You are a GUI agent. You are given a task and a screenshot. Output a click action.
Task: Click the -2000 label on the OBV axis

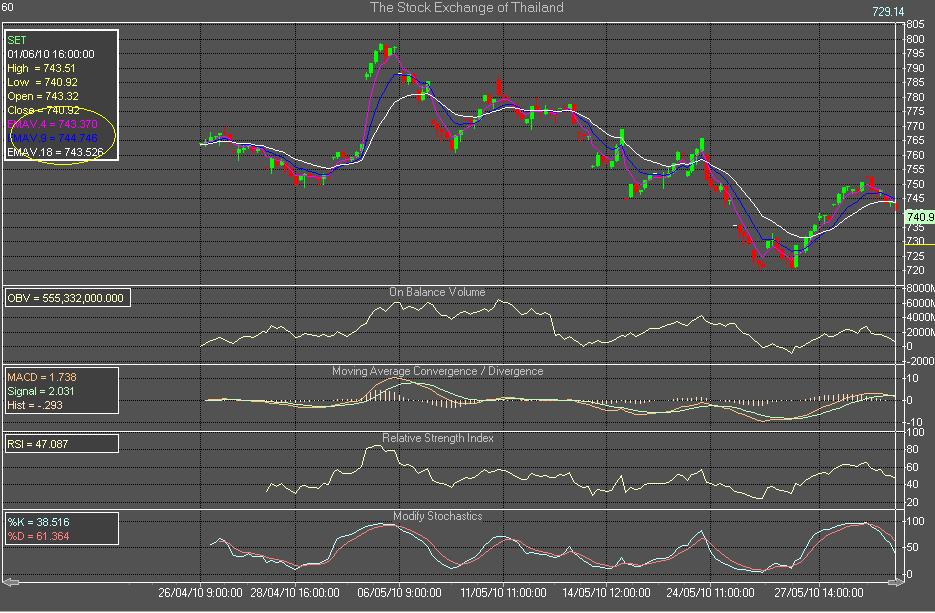pos(920,361)
